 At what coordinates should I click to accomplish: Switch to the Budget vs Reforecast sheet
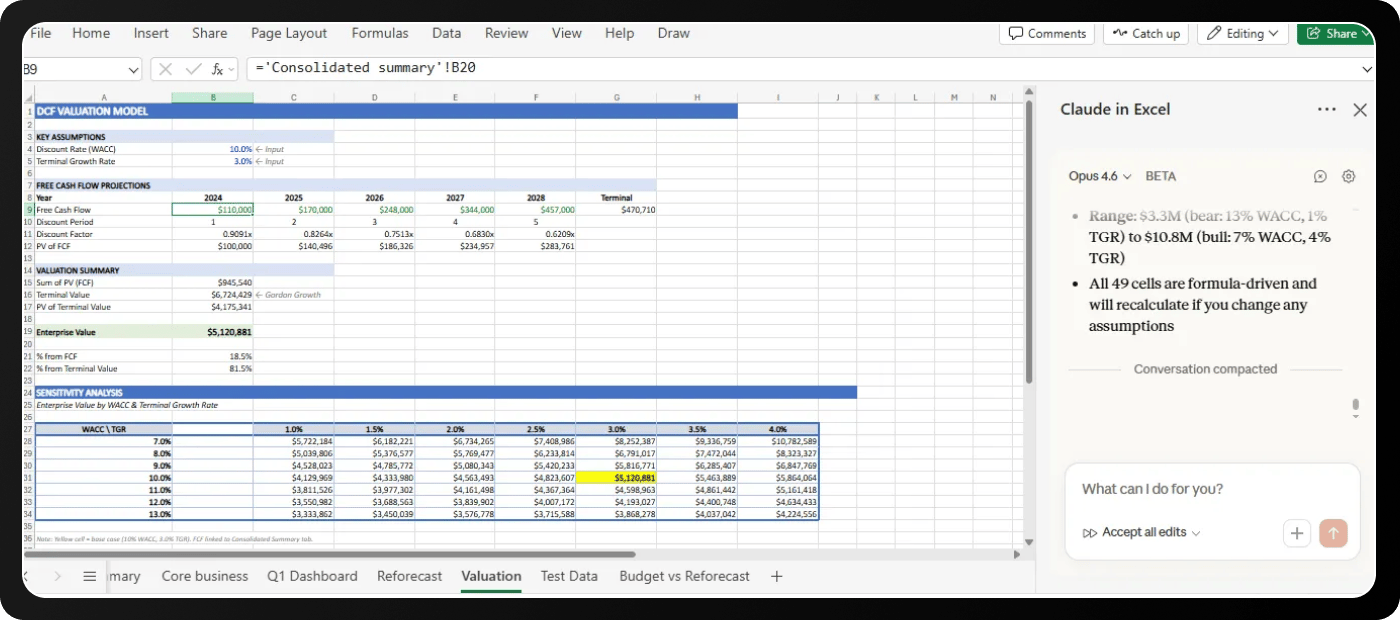coord(684,576)
